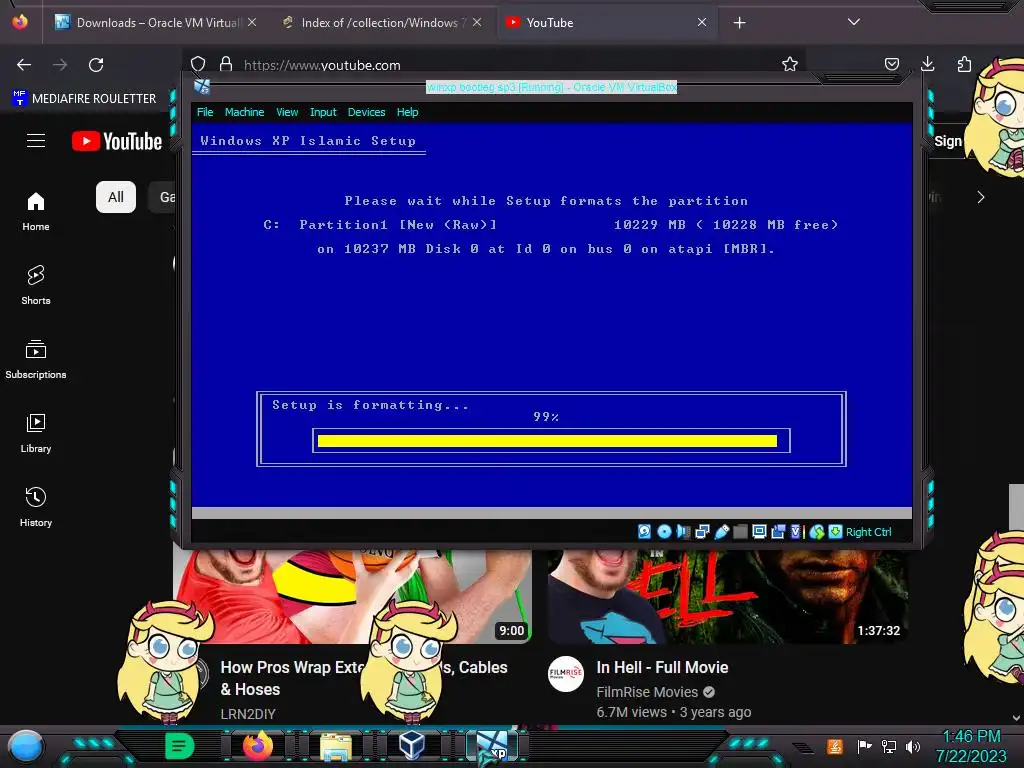Save page to Pocket
This screenshot has width=1024, height=768.
coord(891,64)
